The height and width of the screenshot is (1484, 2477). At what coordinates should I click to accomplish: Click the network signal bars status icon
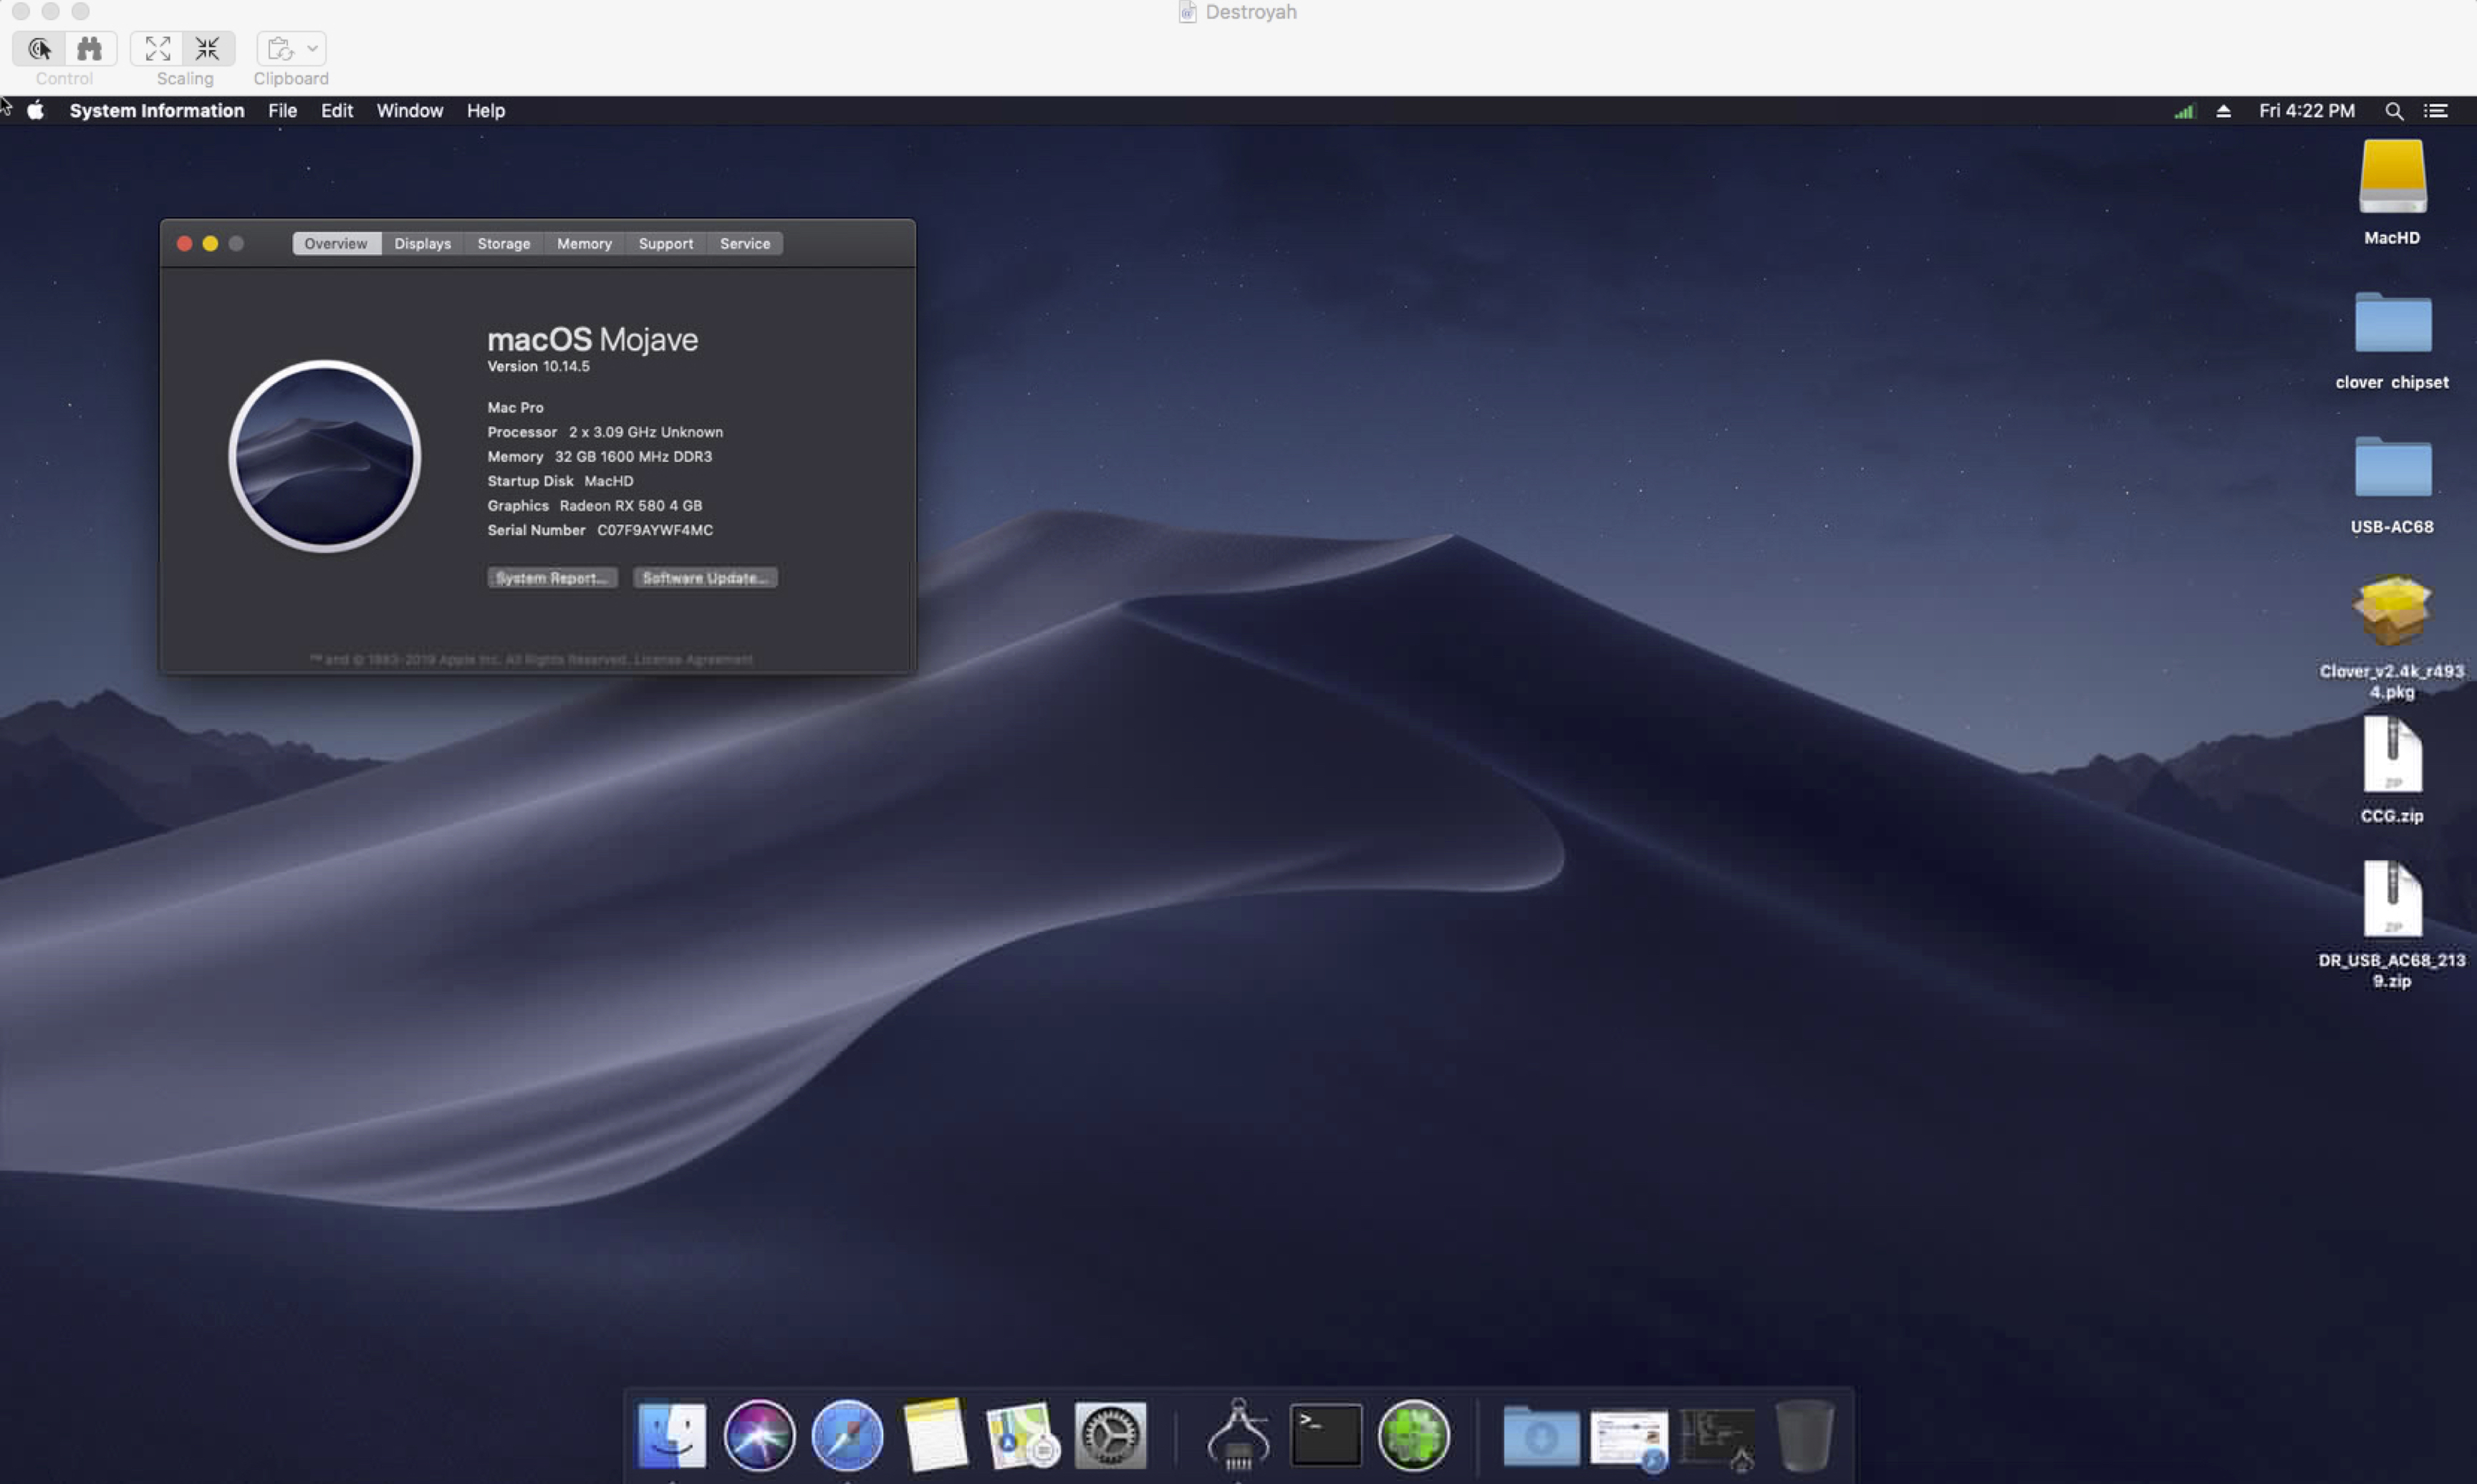tap(2183, 111)
